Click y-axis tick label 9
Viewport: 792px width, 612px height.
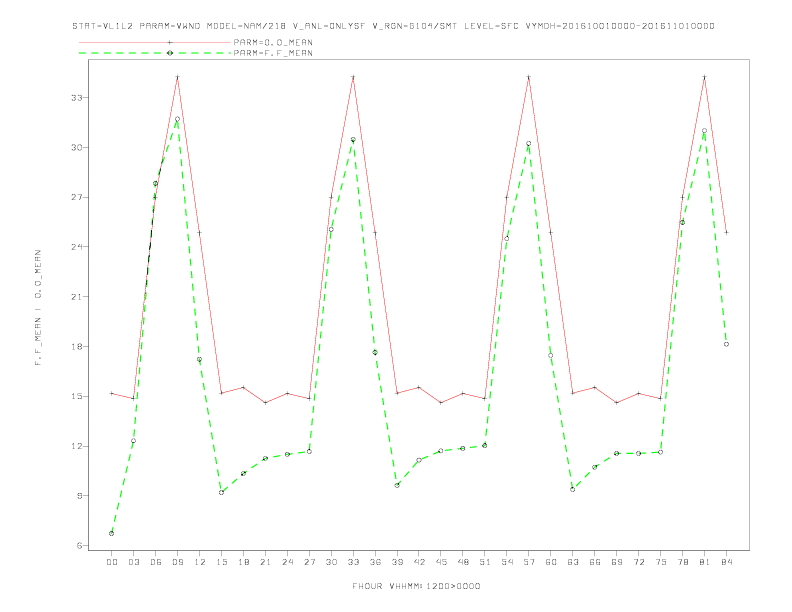point(79,496)
